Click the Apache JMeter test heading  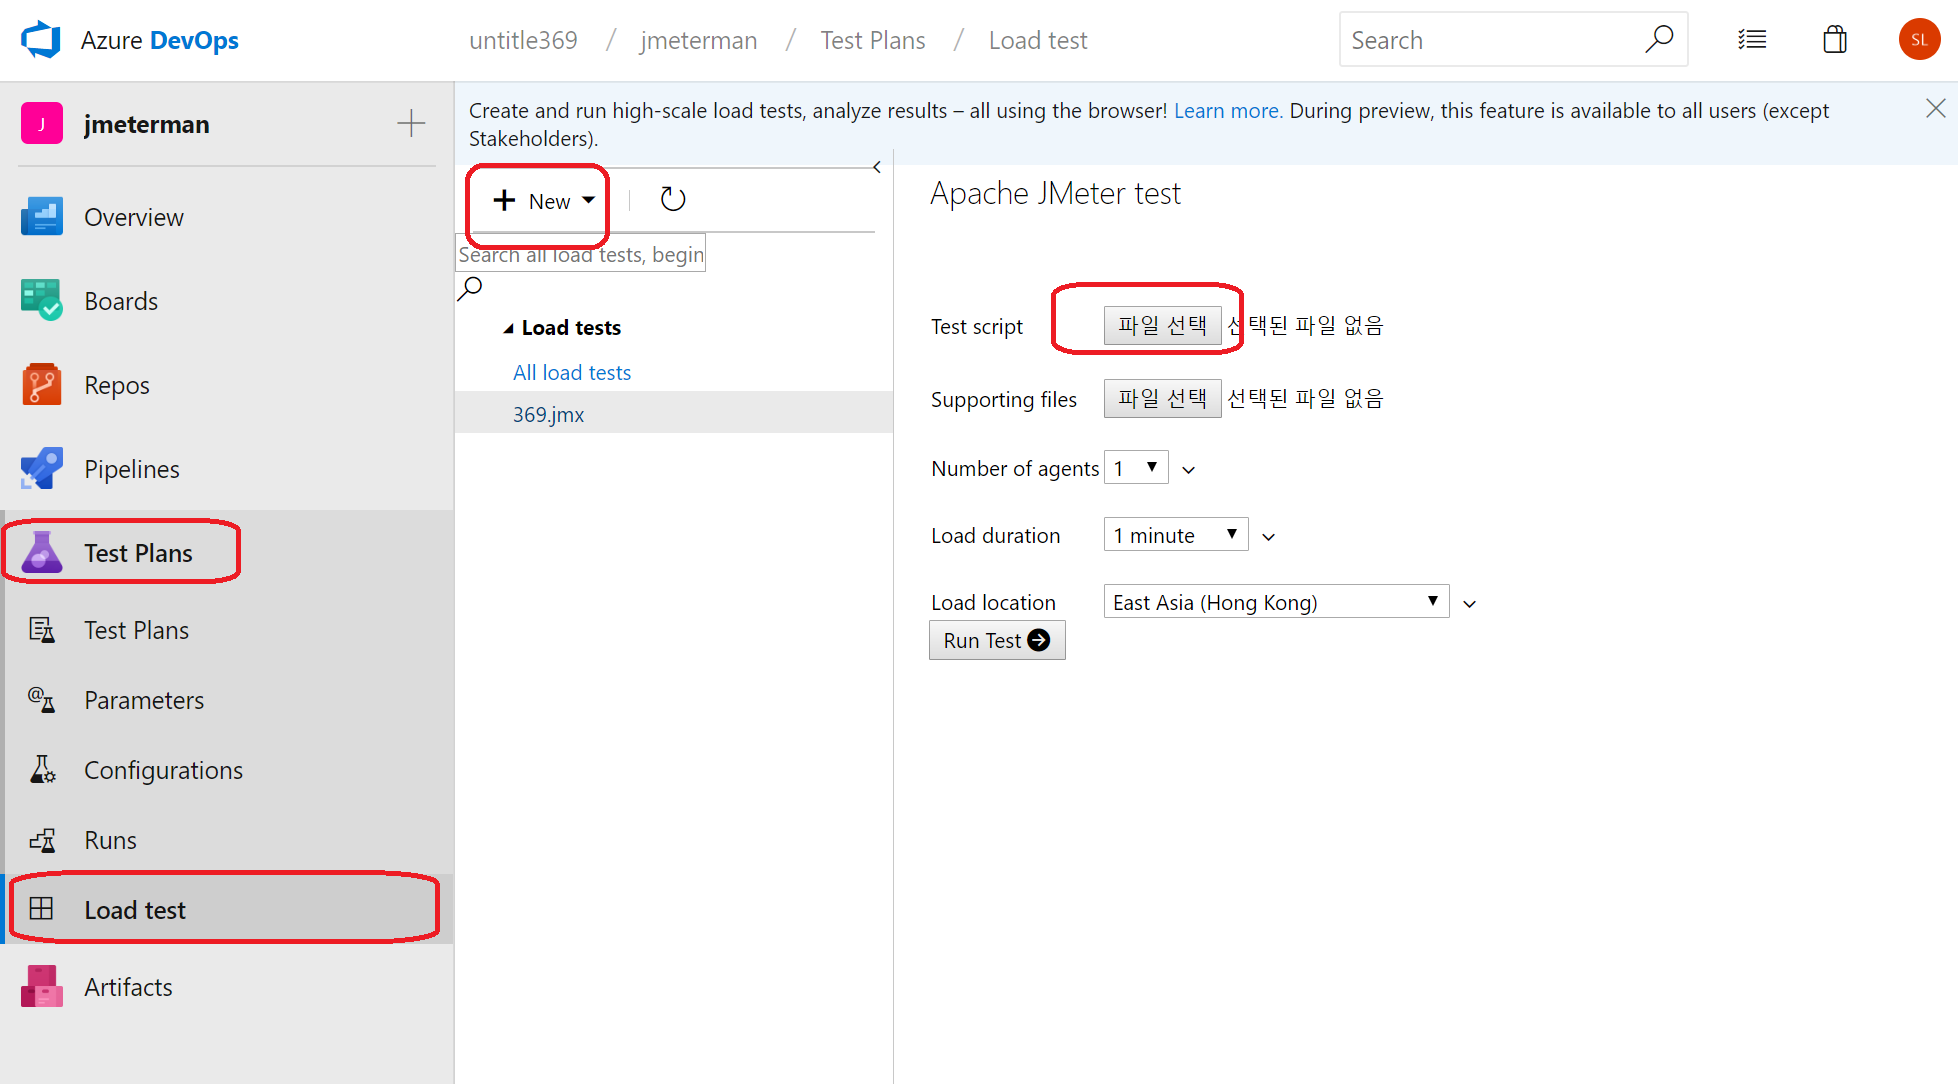[1055, 193]
